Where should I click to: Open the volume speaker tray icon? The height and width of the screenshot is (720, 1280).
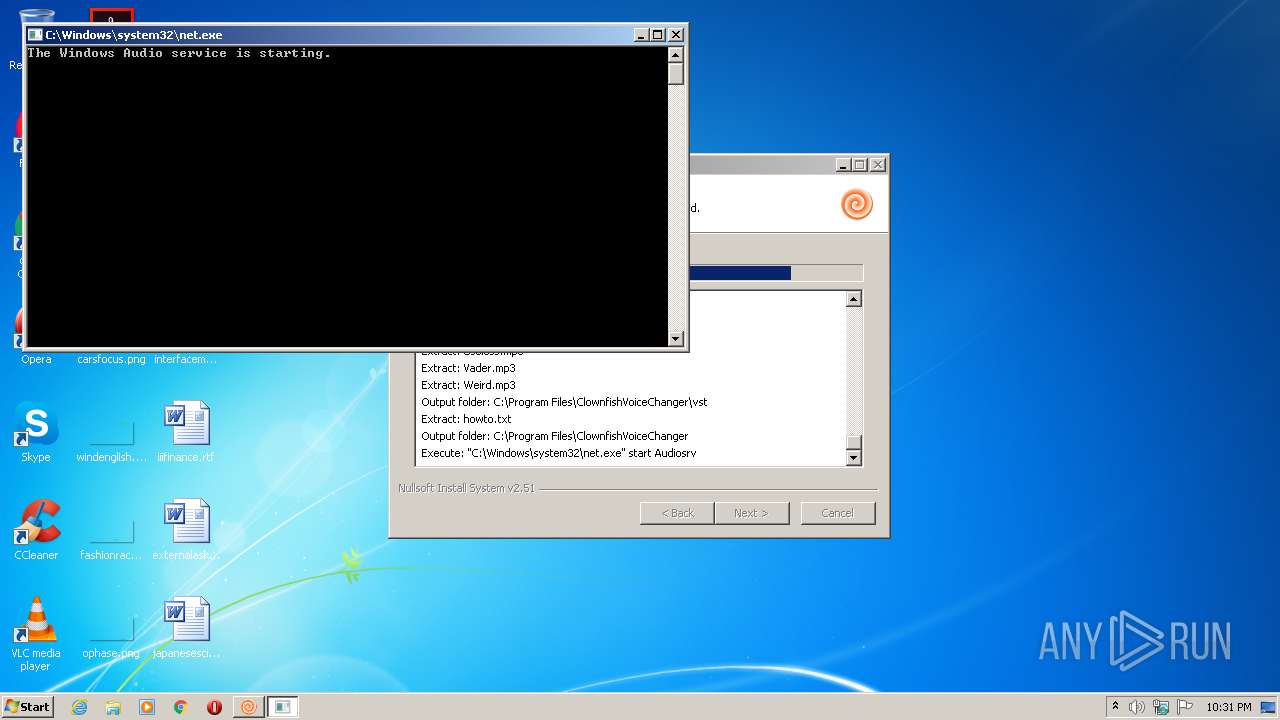coord(1137,707)
